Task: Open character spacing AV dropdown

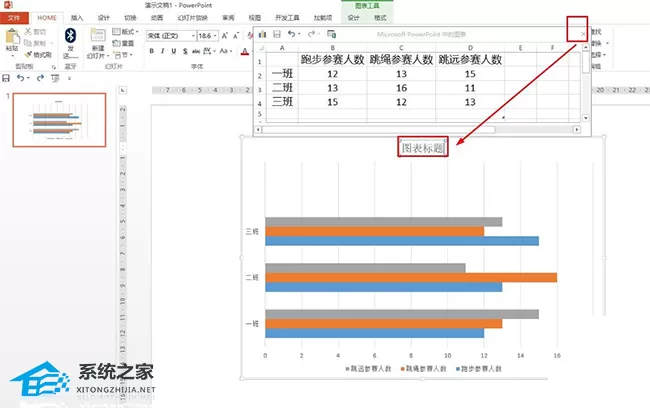Action: click(x=209, y=51)
